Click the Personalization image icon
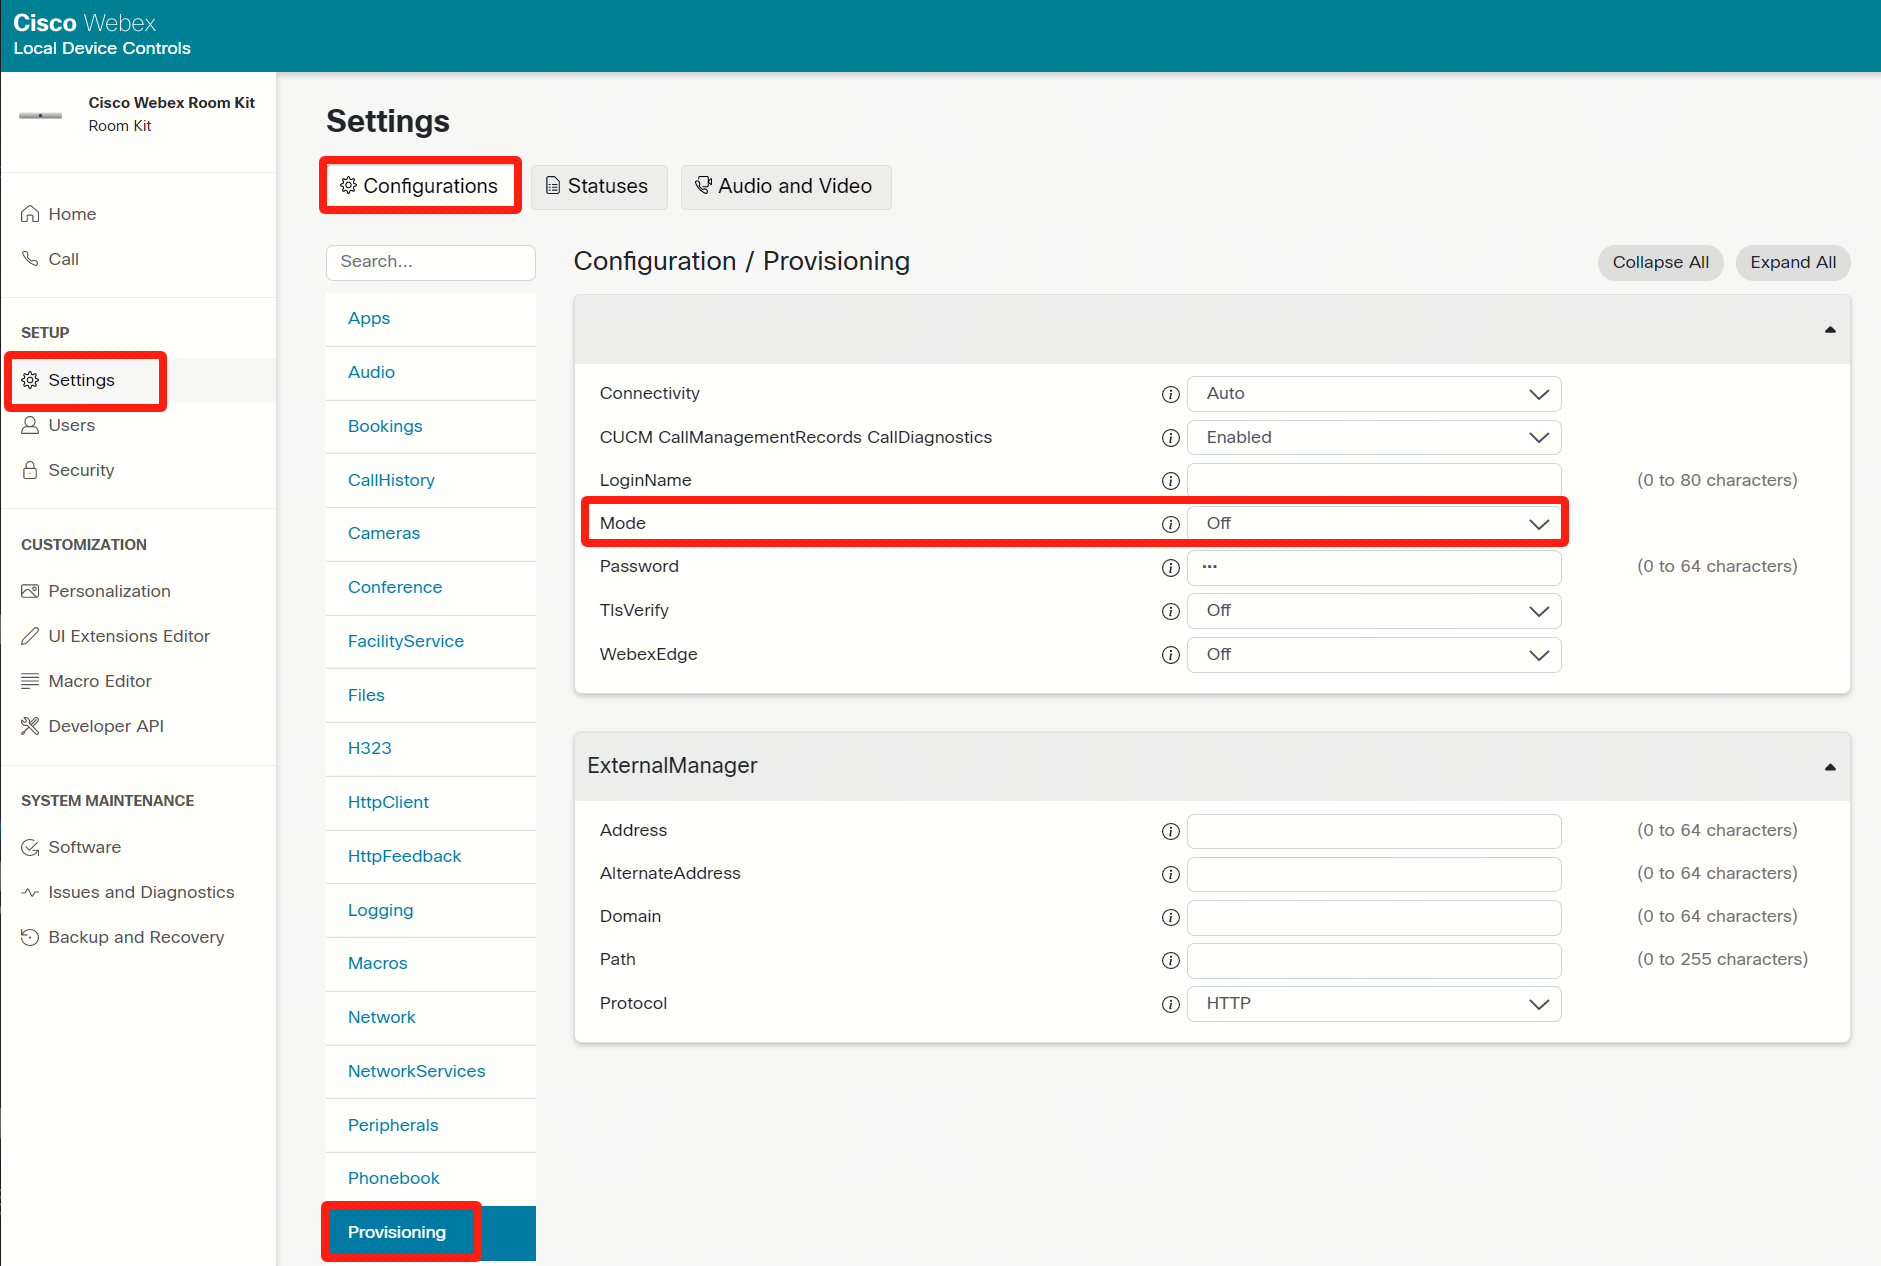 (30, 591)
